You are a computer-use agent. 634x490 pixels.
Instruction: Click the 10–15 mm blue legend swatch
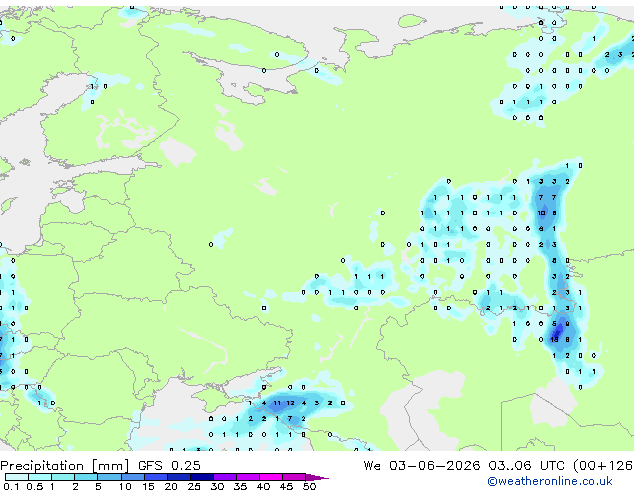132,477
